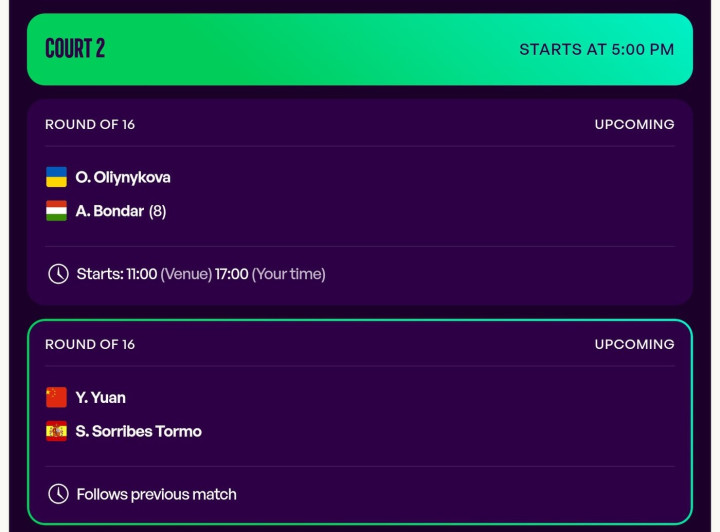Open O. Oliynykova player name
The height and width of the screenshot is (532, 720).
coord(123,177)
